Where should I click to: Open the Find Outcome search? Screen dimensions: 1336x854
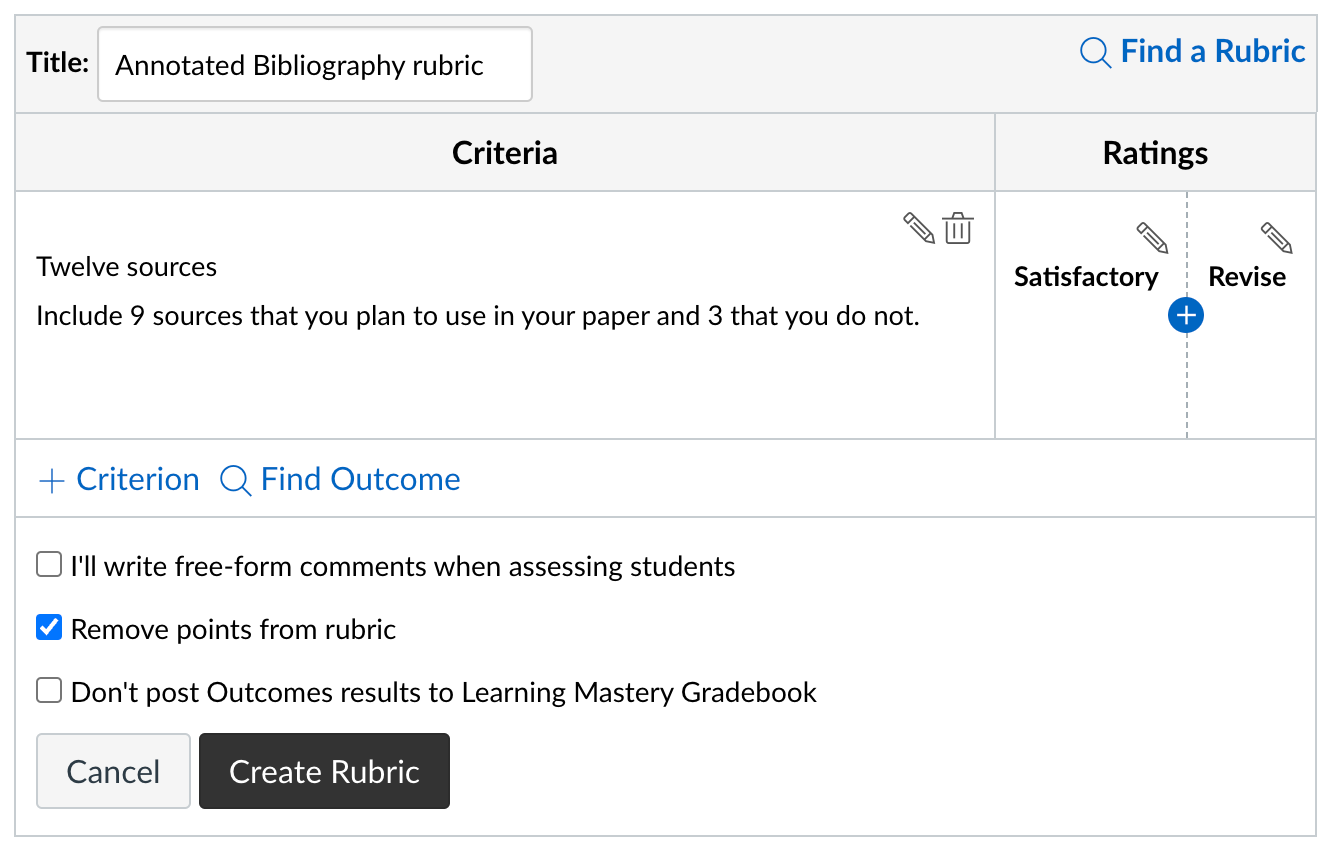360,480
